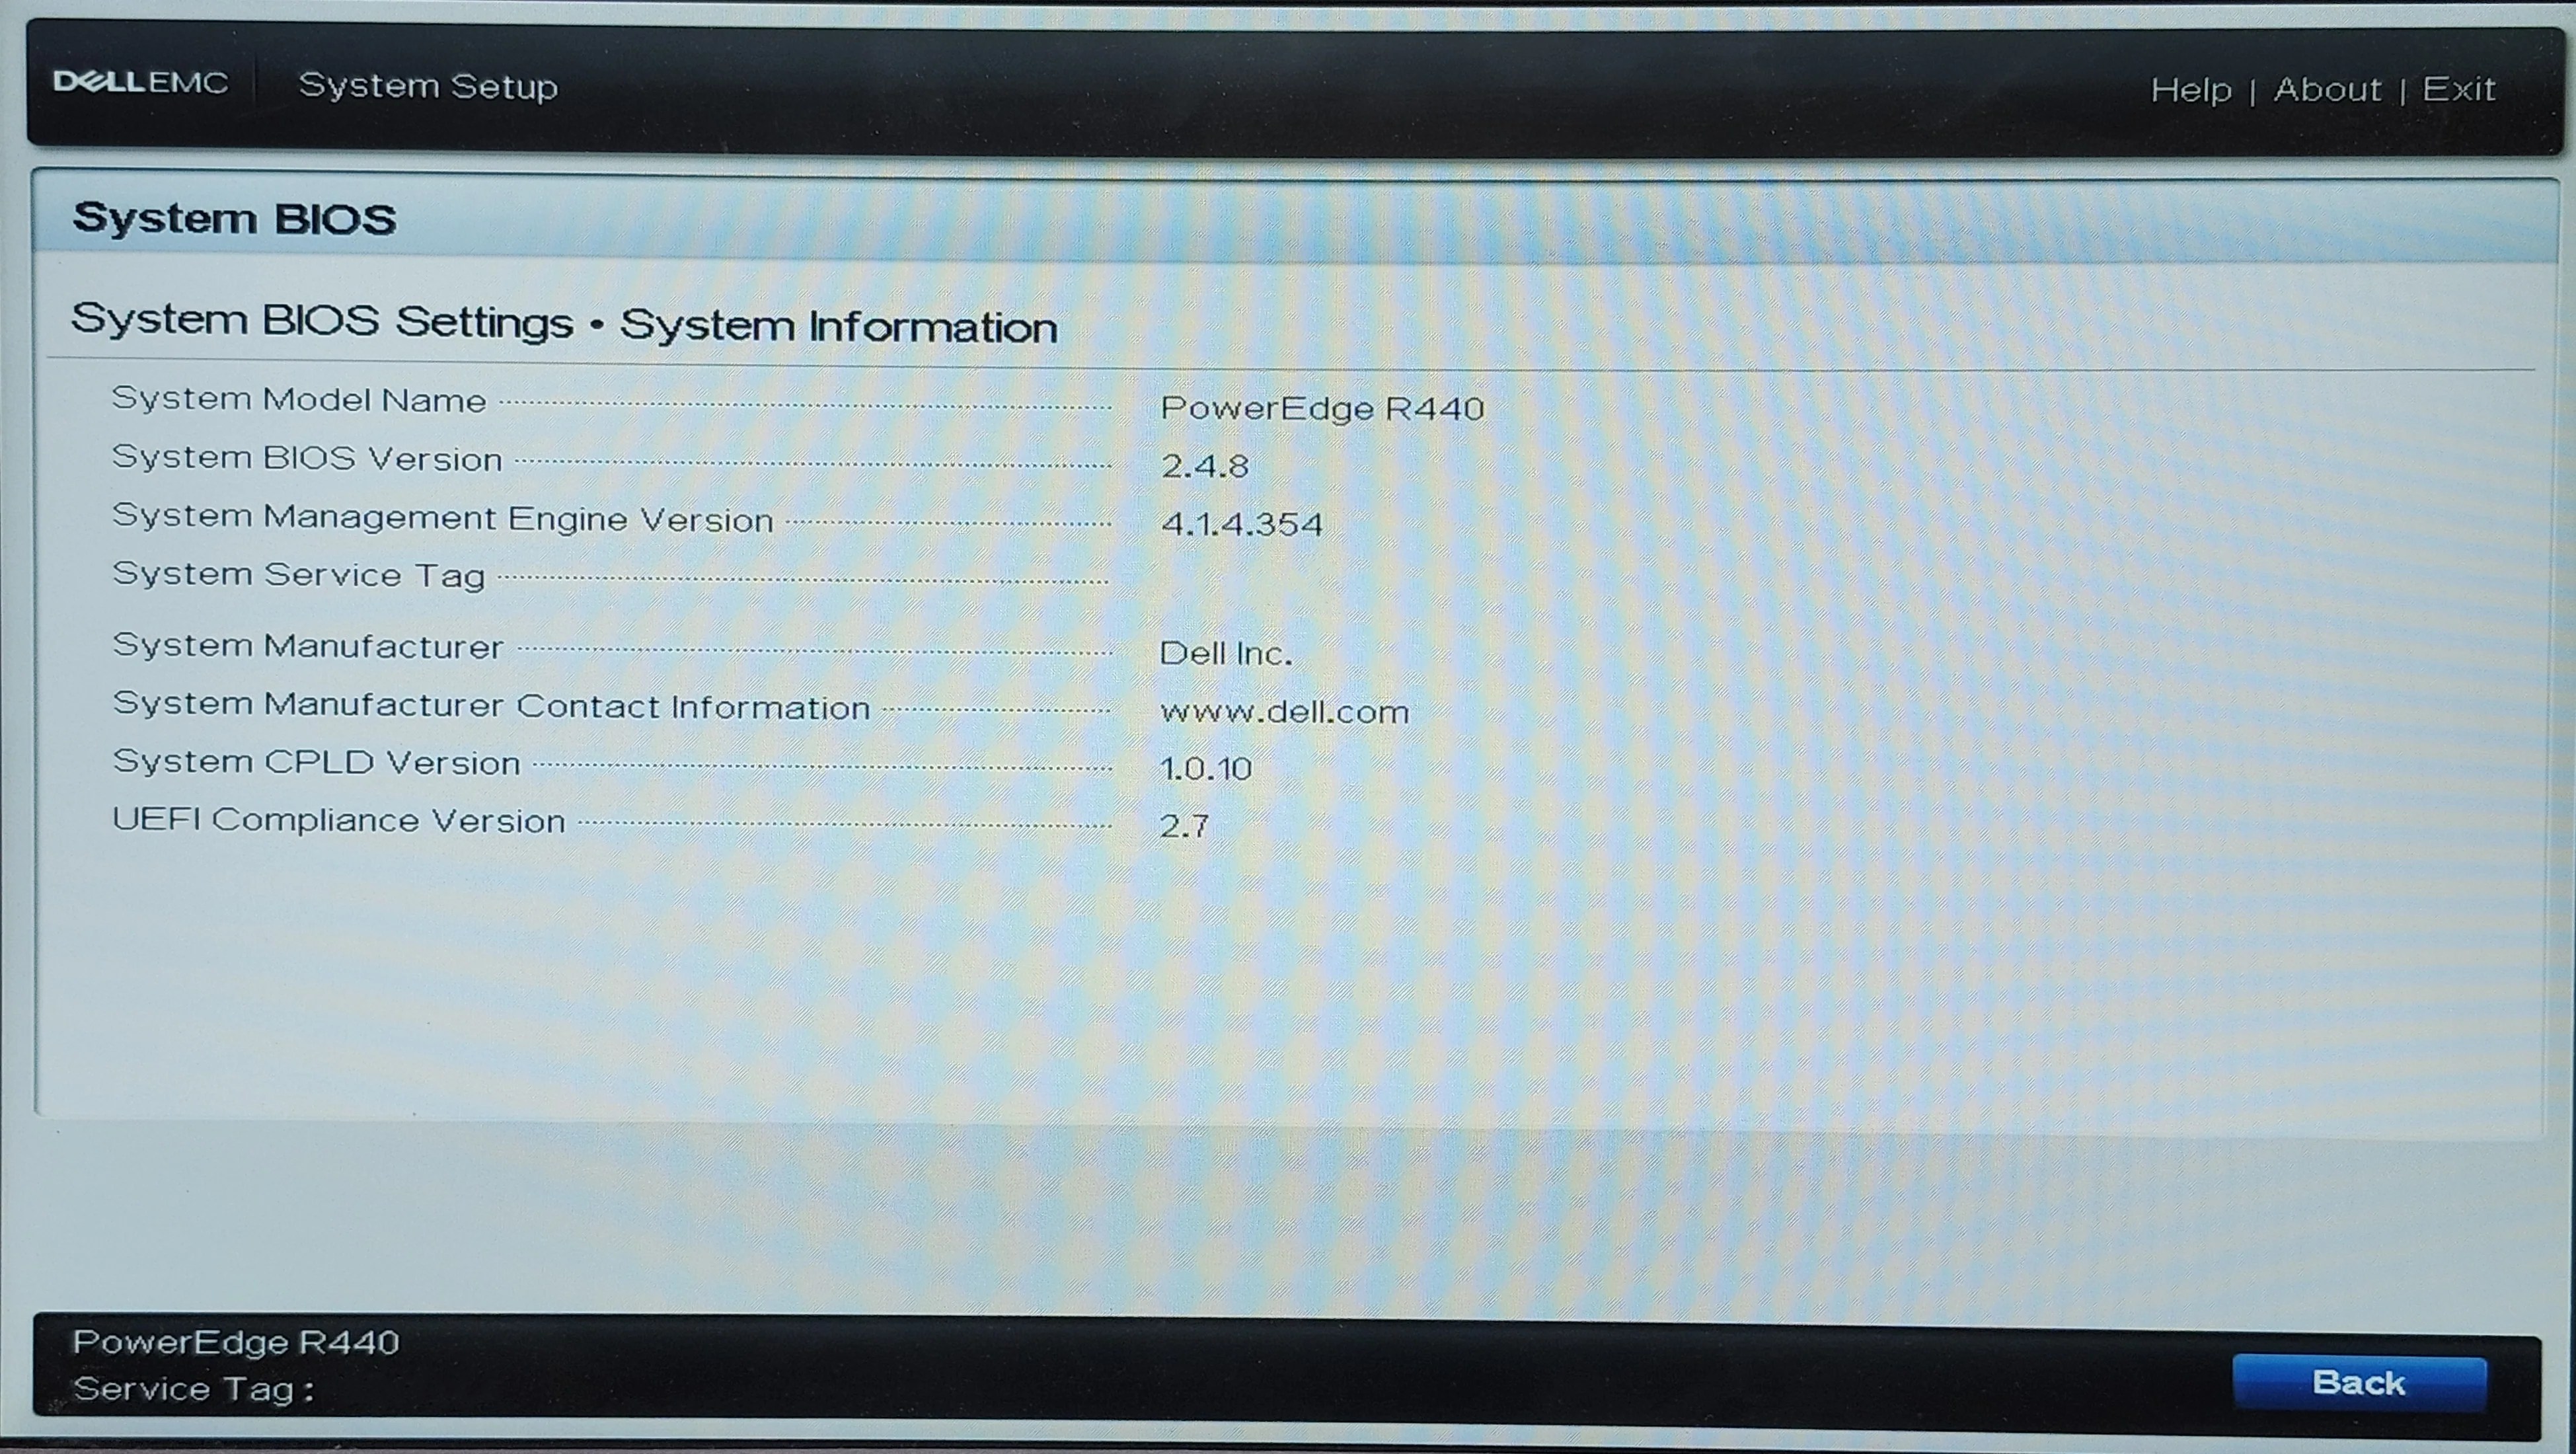Click the Dell EMC logo

click(x=140, y=82)
